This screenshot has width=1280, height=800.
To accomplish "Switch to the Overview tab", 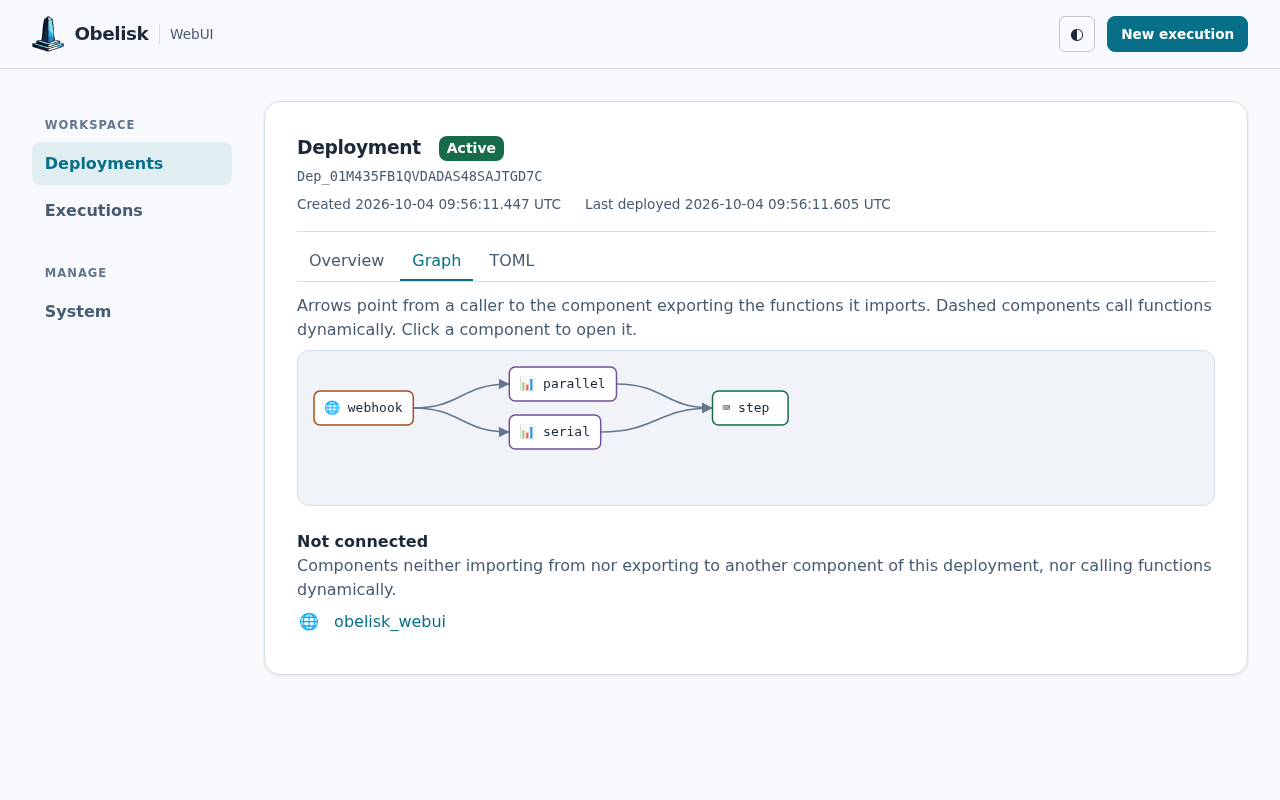I will (x=346, y=261).
